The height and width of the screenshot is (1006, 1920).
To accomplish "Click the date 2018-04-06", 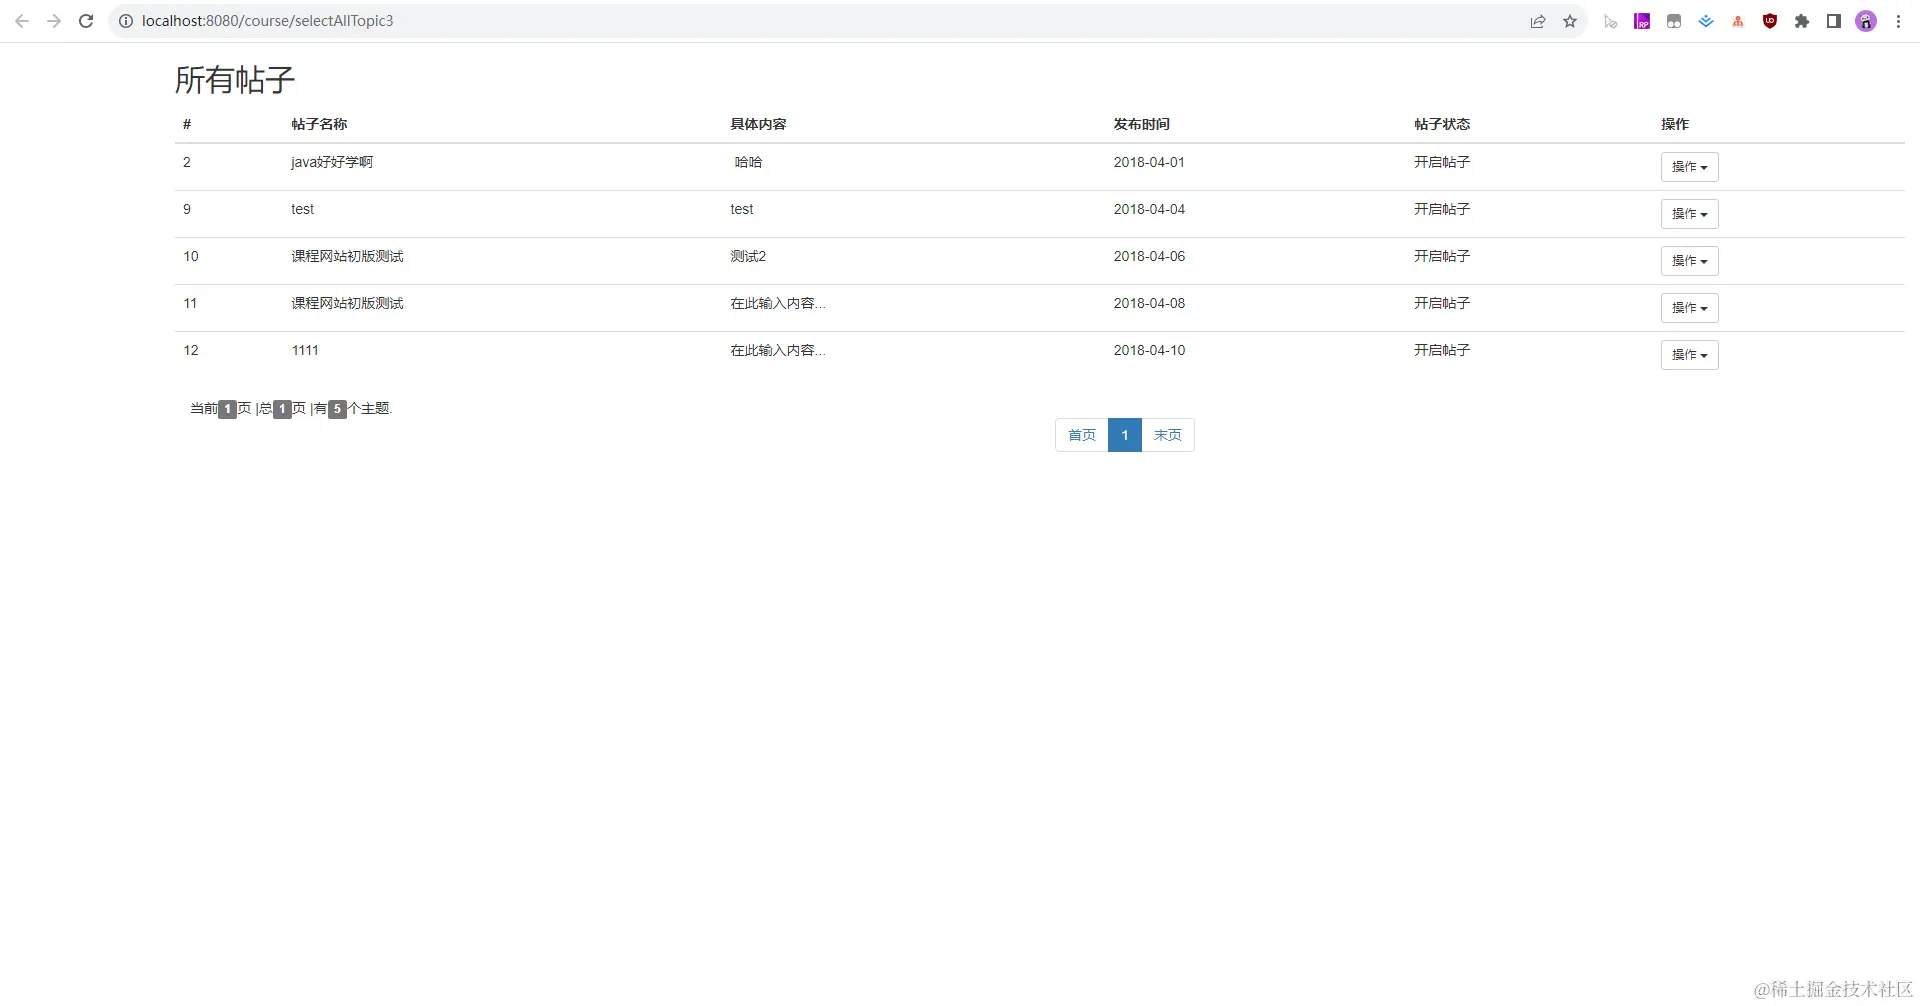I will [1149, 256].
